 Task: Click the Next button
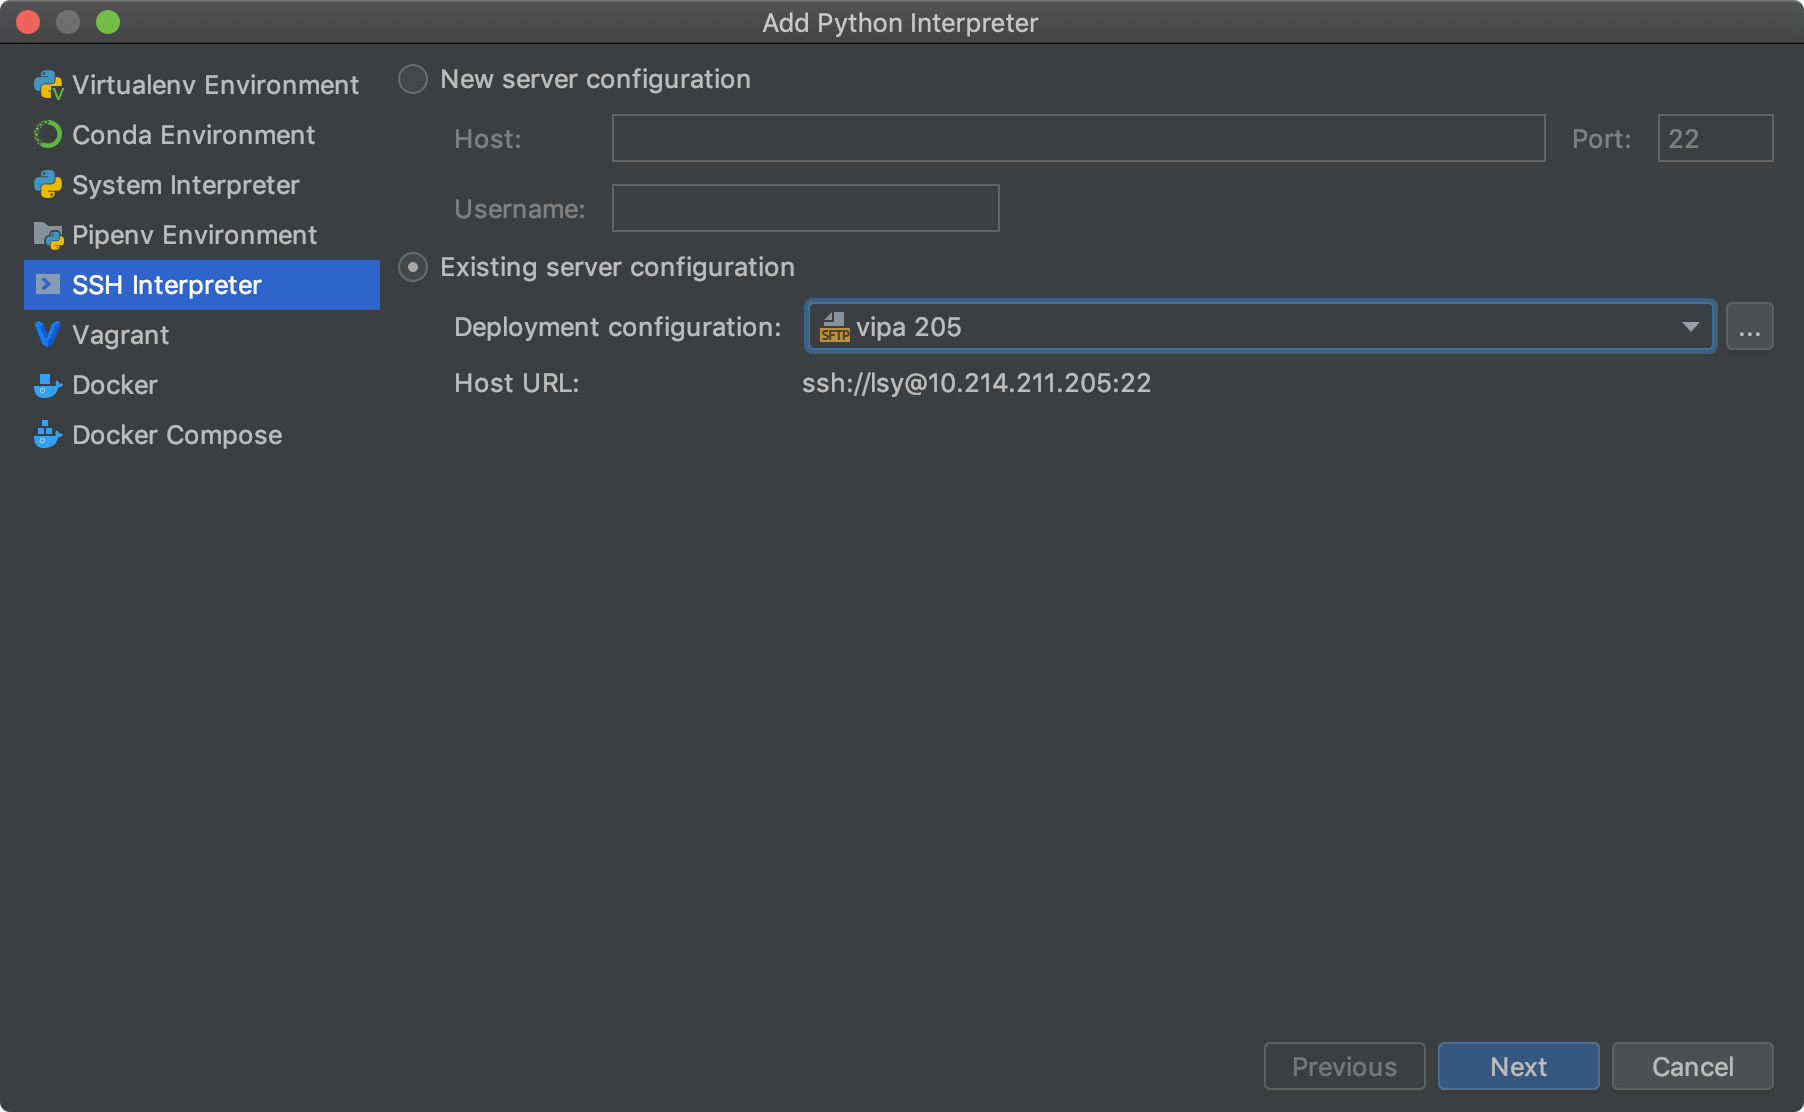[1518, 1066]
